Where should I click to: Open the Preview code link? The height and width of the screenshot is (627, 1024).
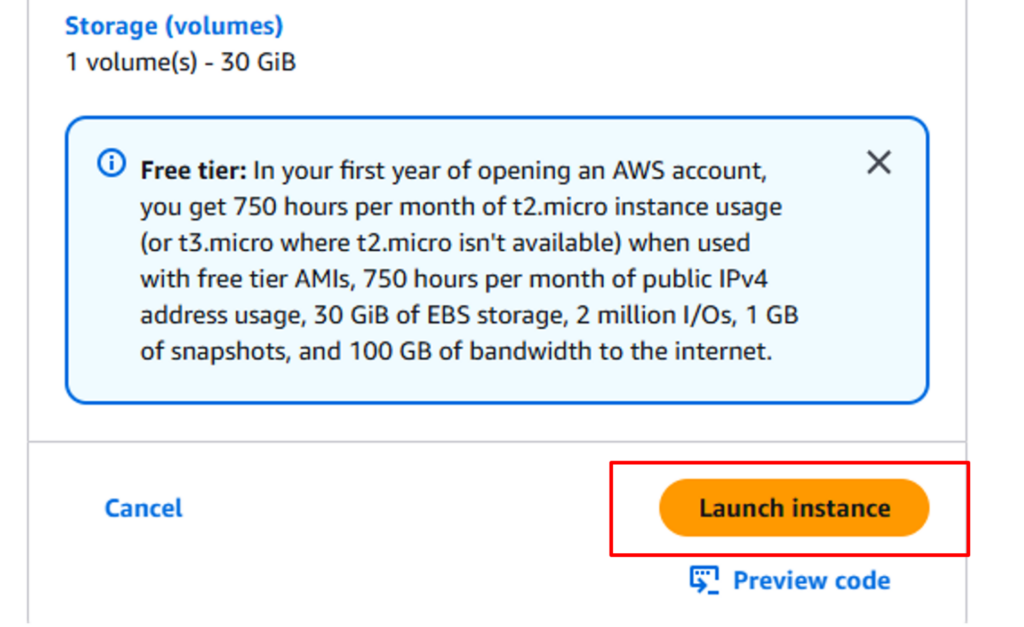(811, 580)
